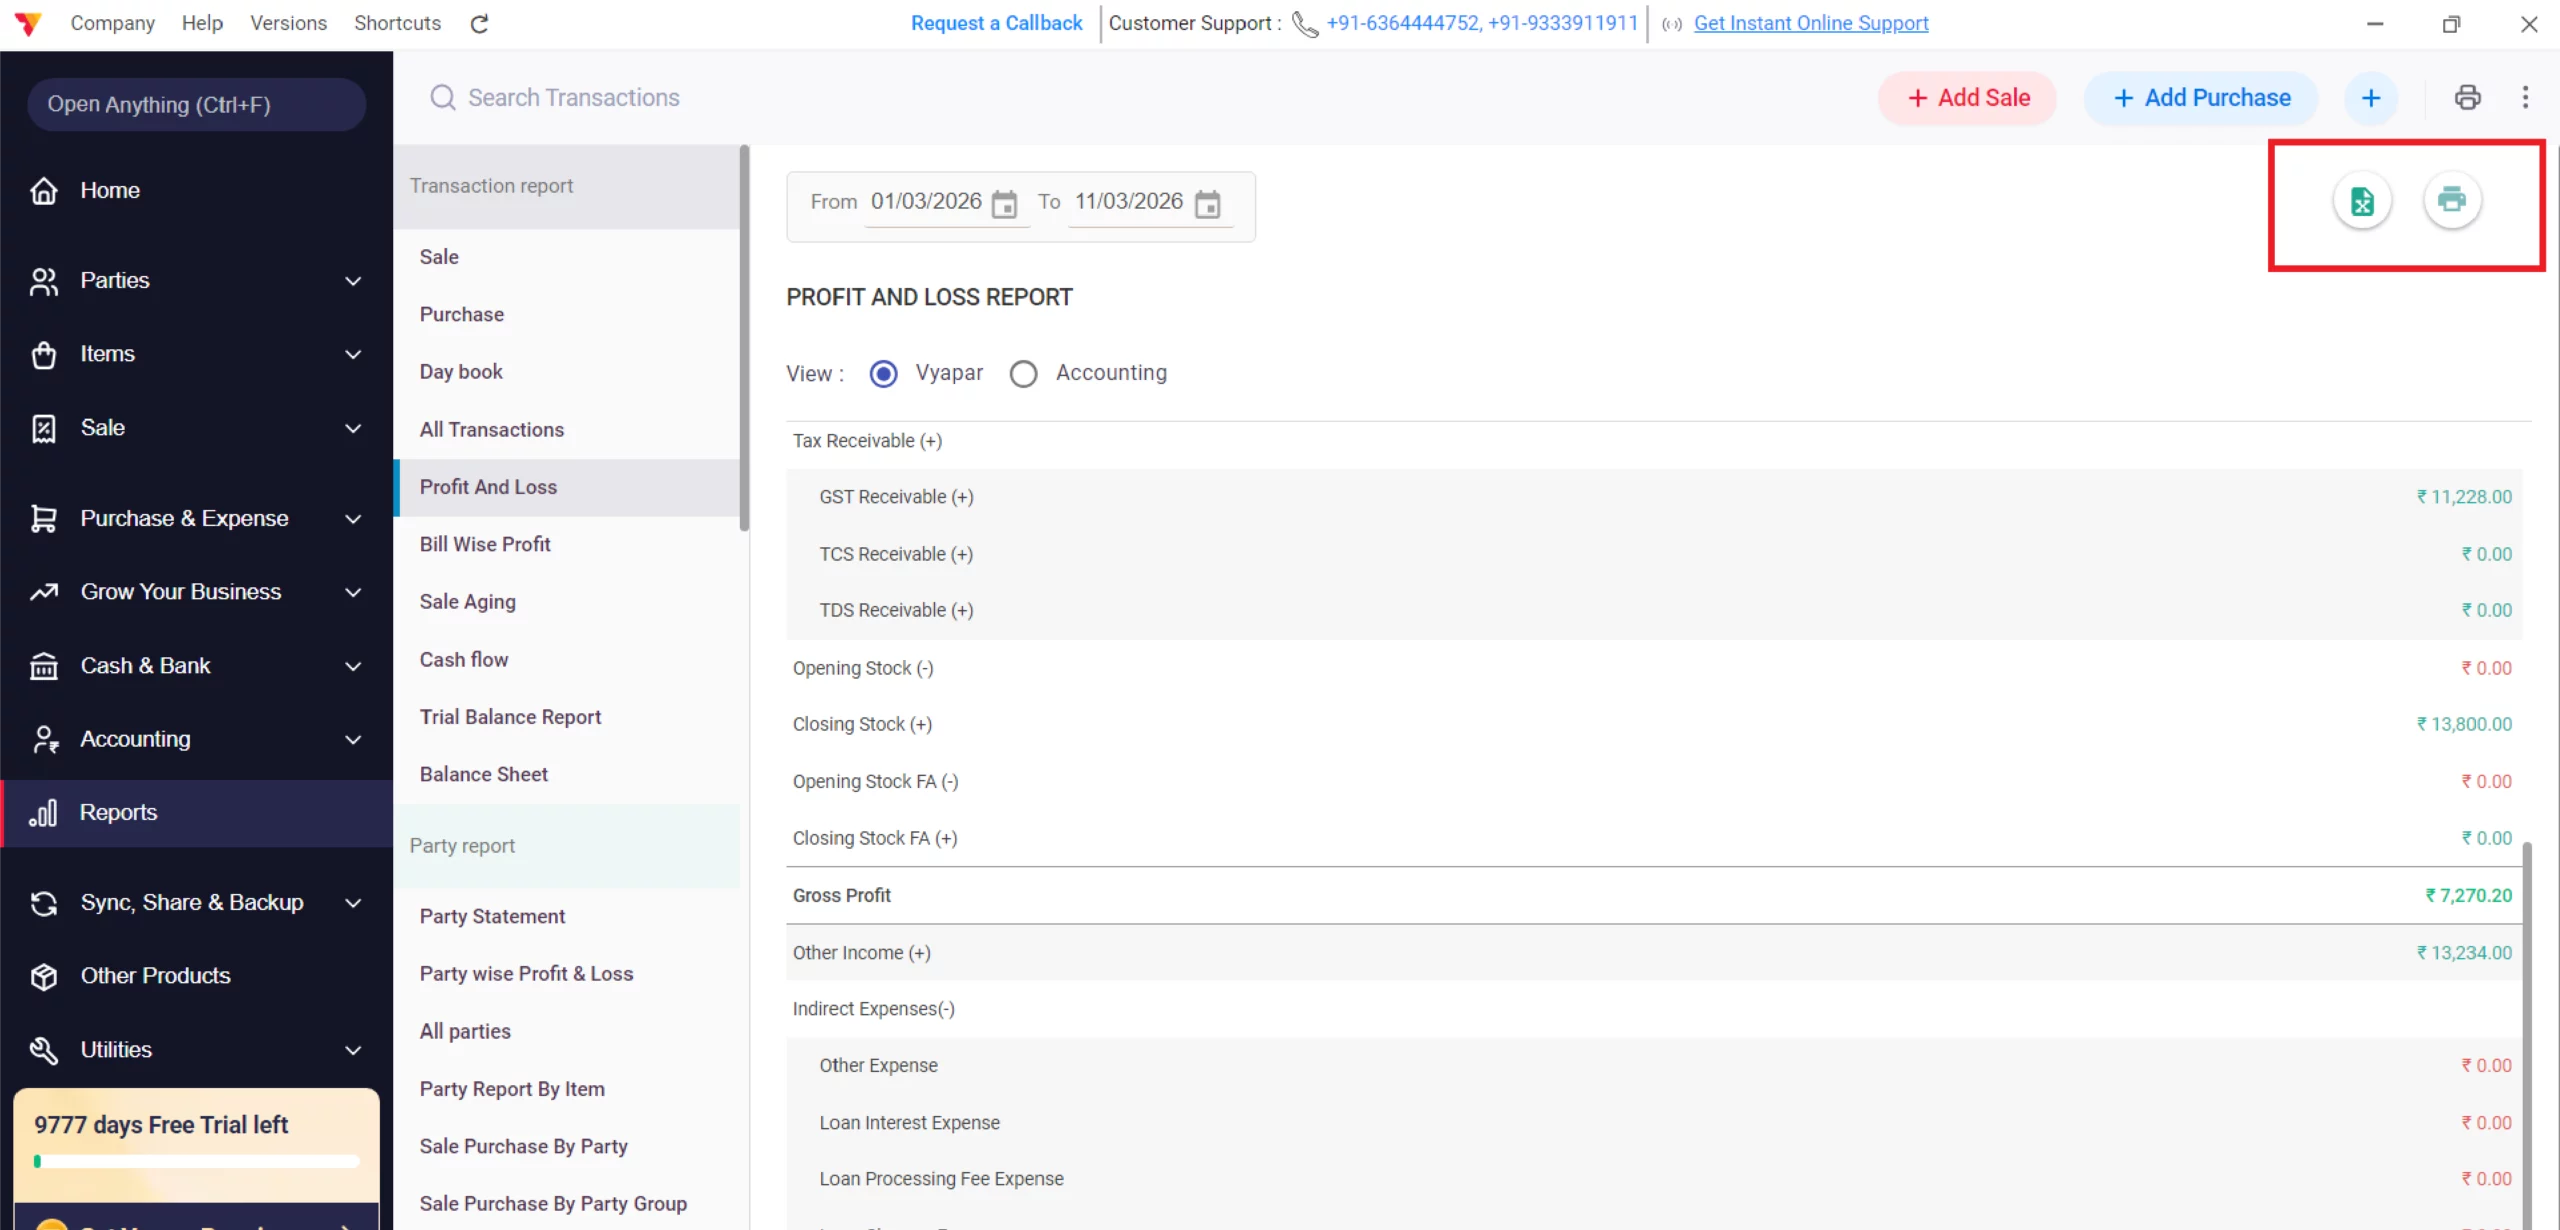Open the To date calendar picker
Viewport: 2560px width, 1230px height.
[1208, 204]
